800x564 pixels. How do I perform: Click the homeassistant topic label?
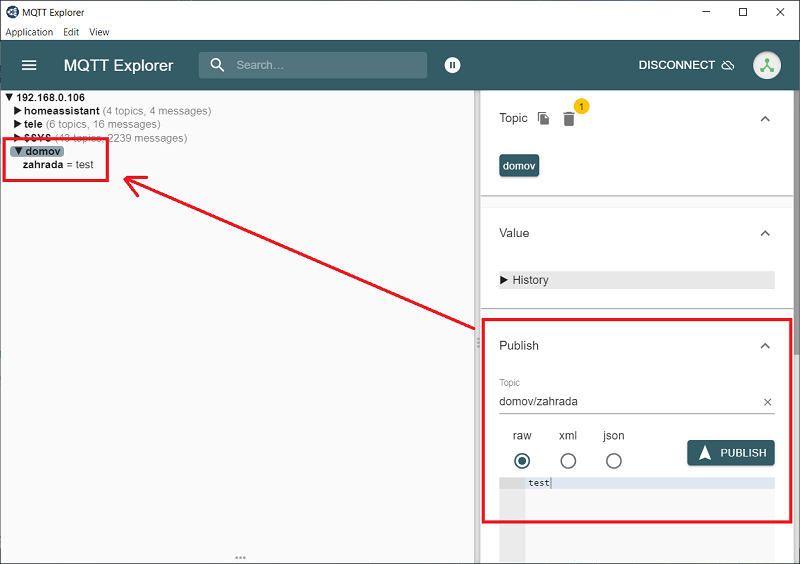pyautogui.click(x=62, y=111)
